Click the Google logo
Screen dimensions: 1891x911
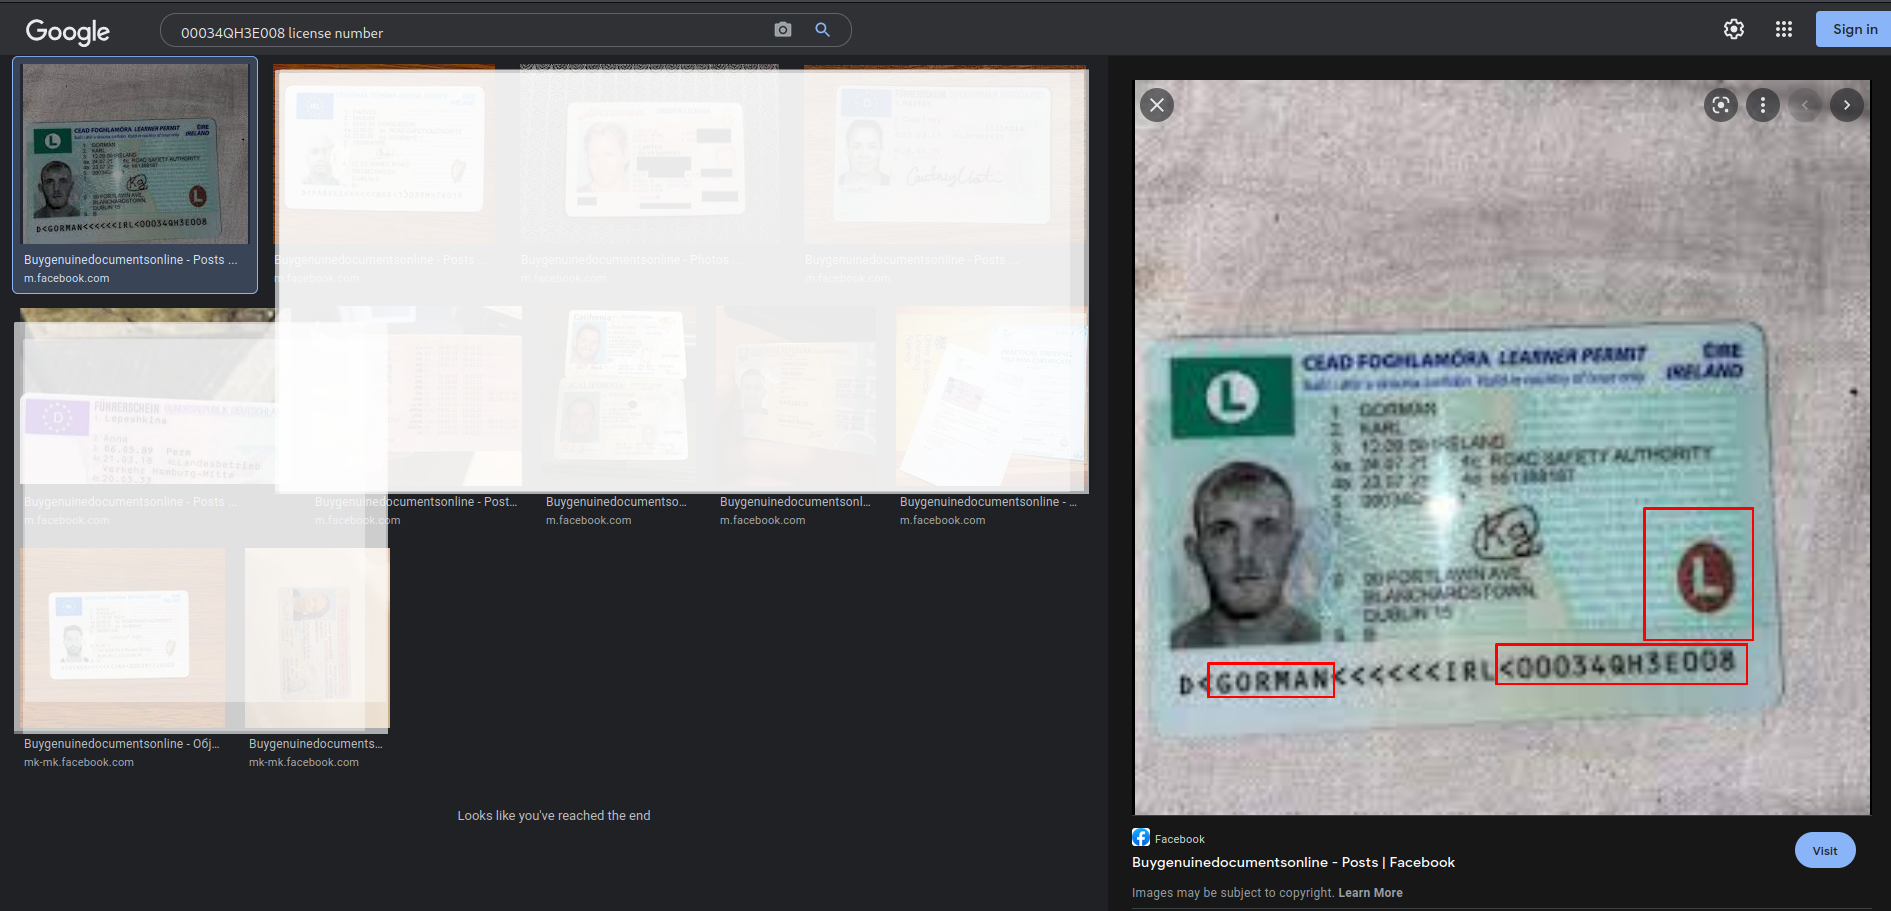(x=67, y=32)
